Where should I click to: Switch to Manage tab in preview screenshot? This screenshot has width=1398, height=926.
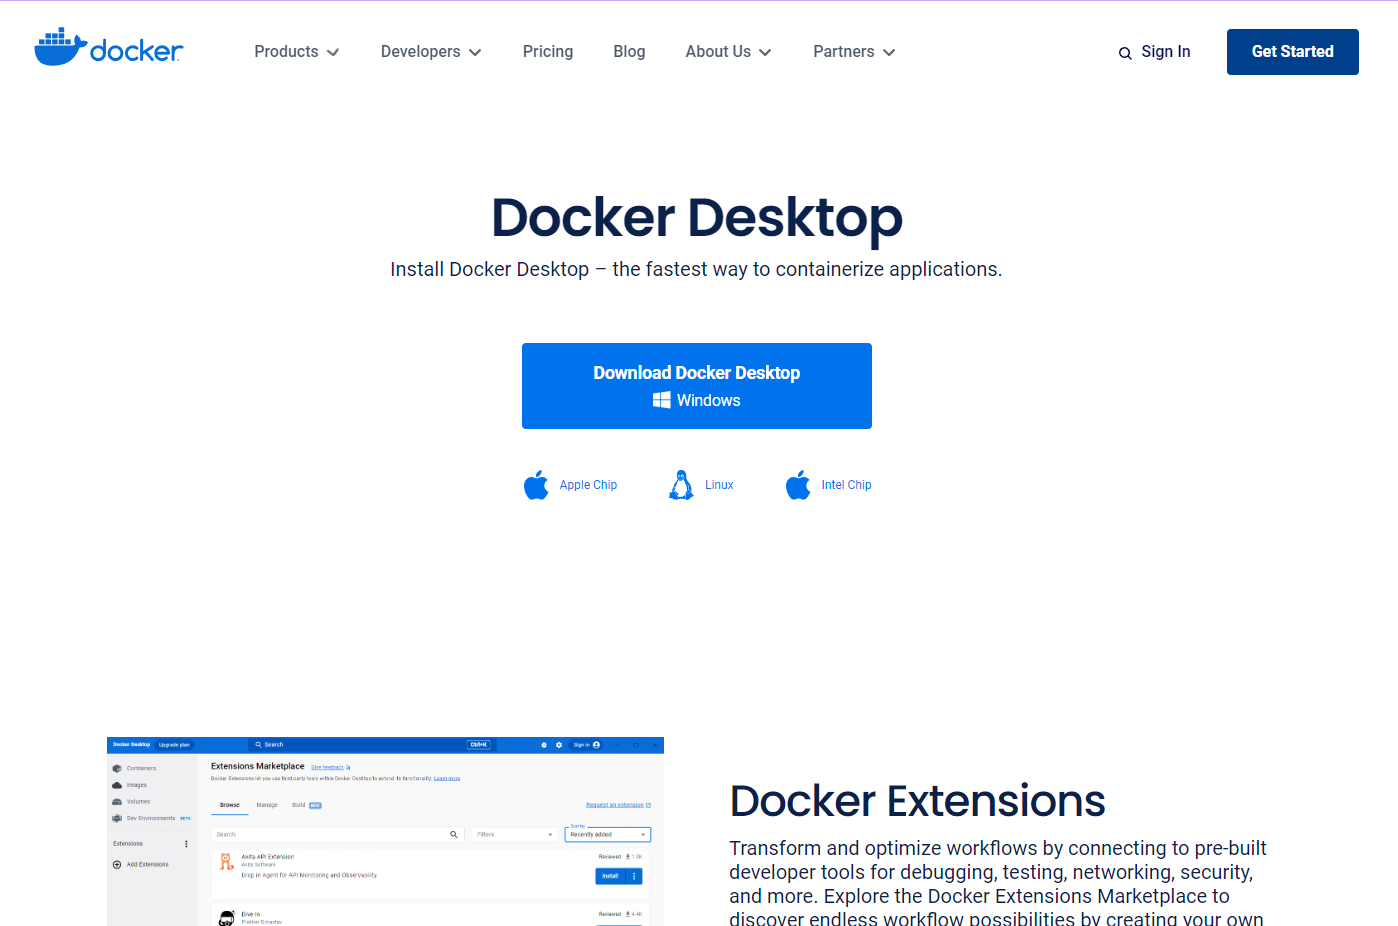[267, 805]
